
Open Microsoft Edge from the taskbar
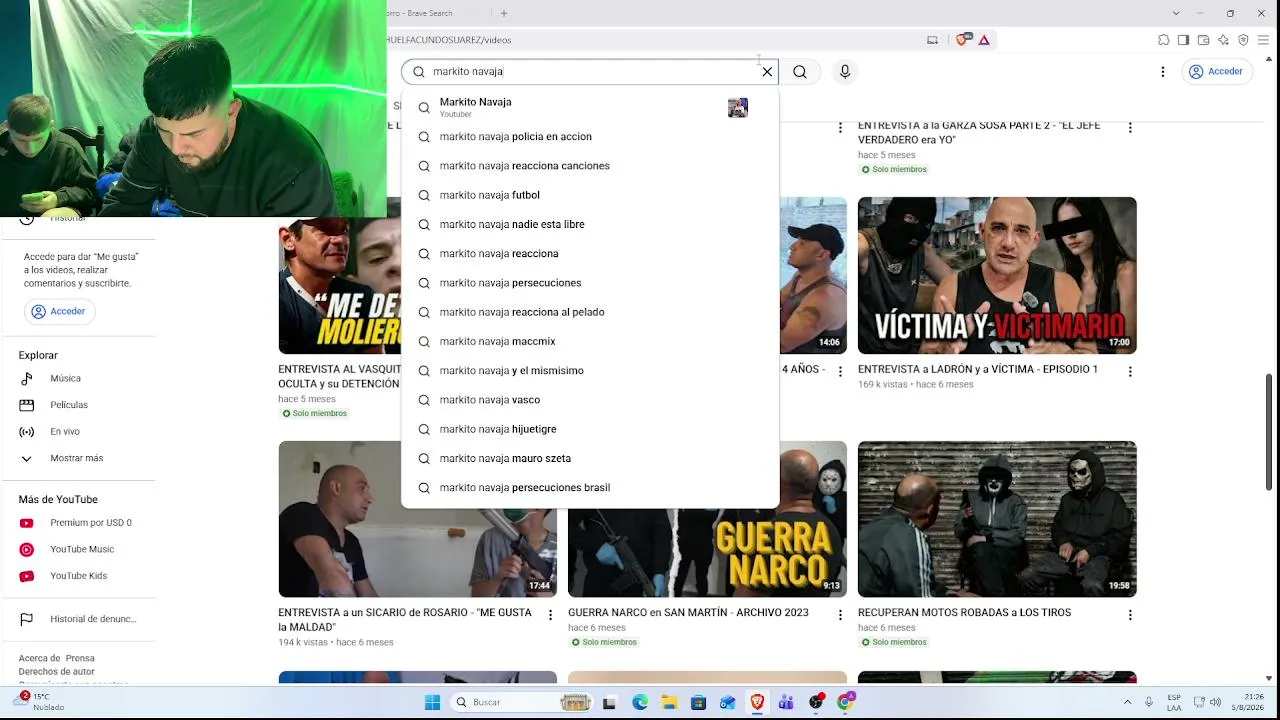pyautogui.click(x=640, y=702)
